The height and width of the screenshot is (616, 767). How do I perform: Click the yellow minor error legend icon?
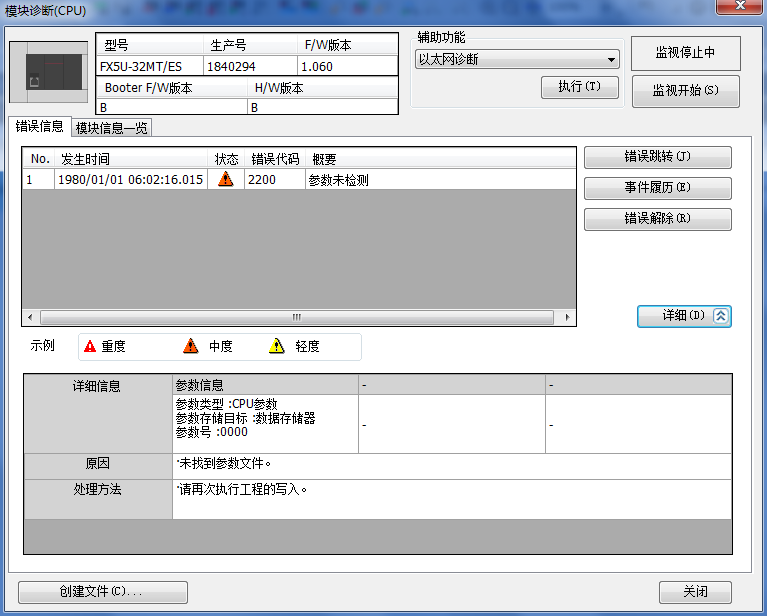[277, 347]
